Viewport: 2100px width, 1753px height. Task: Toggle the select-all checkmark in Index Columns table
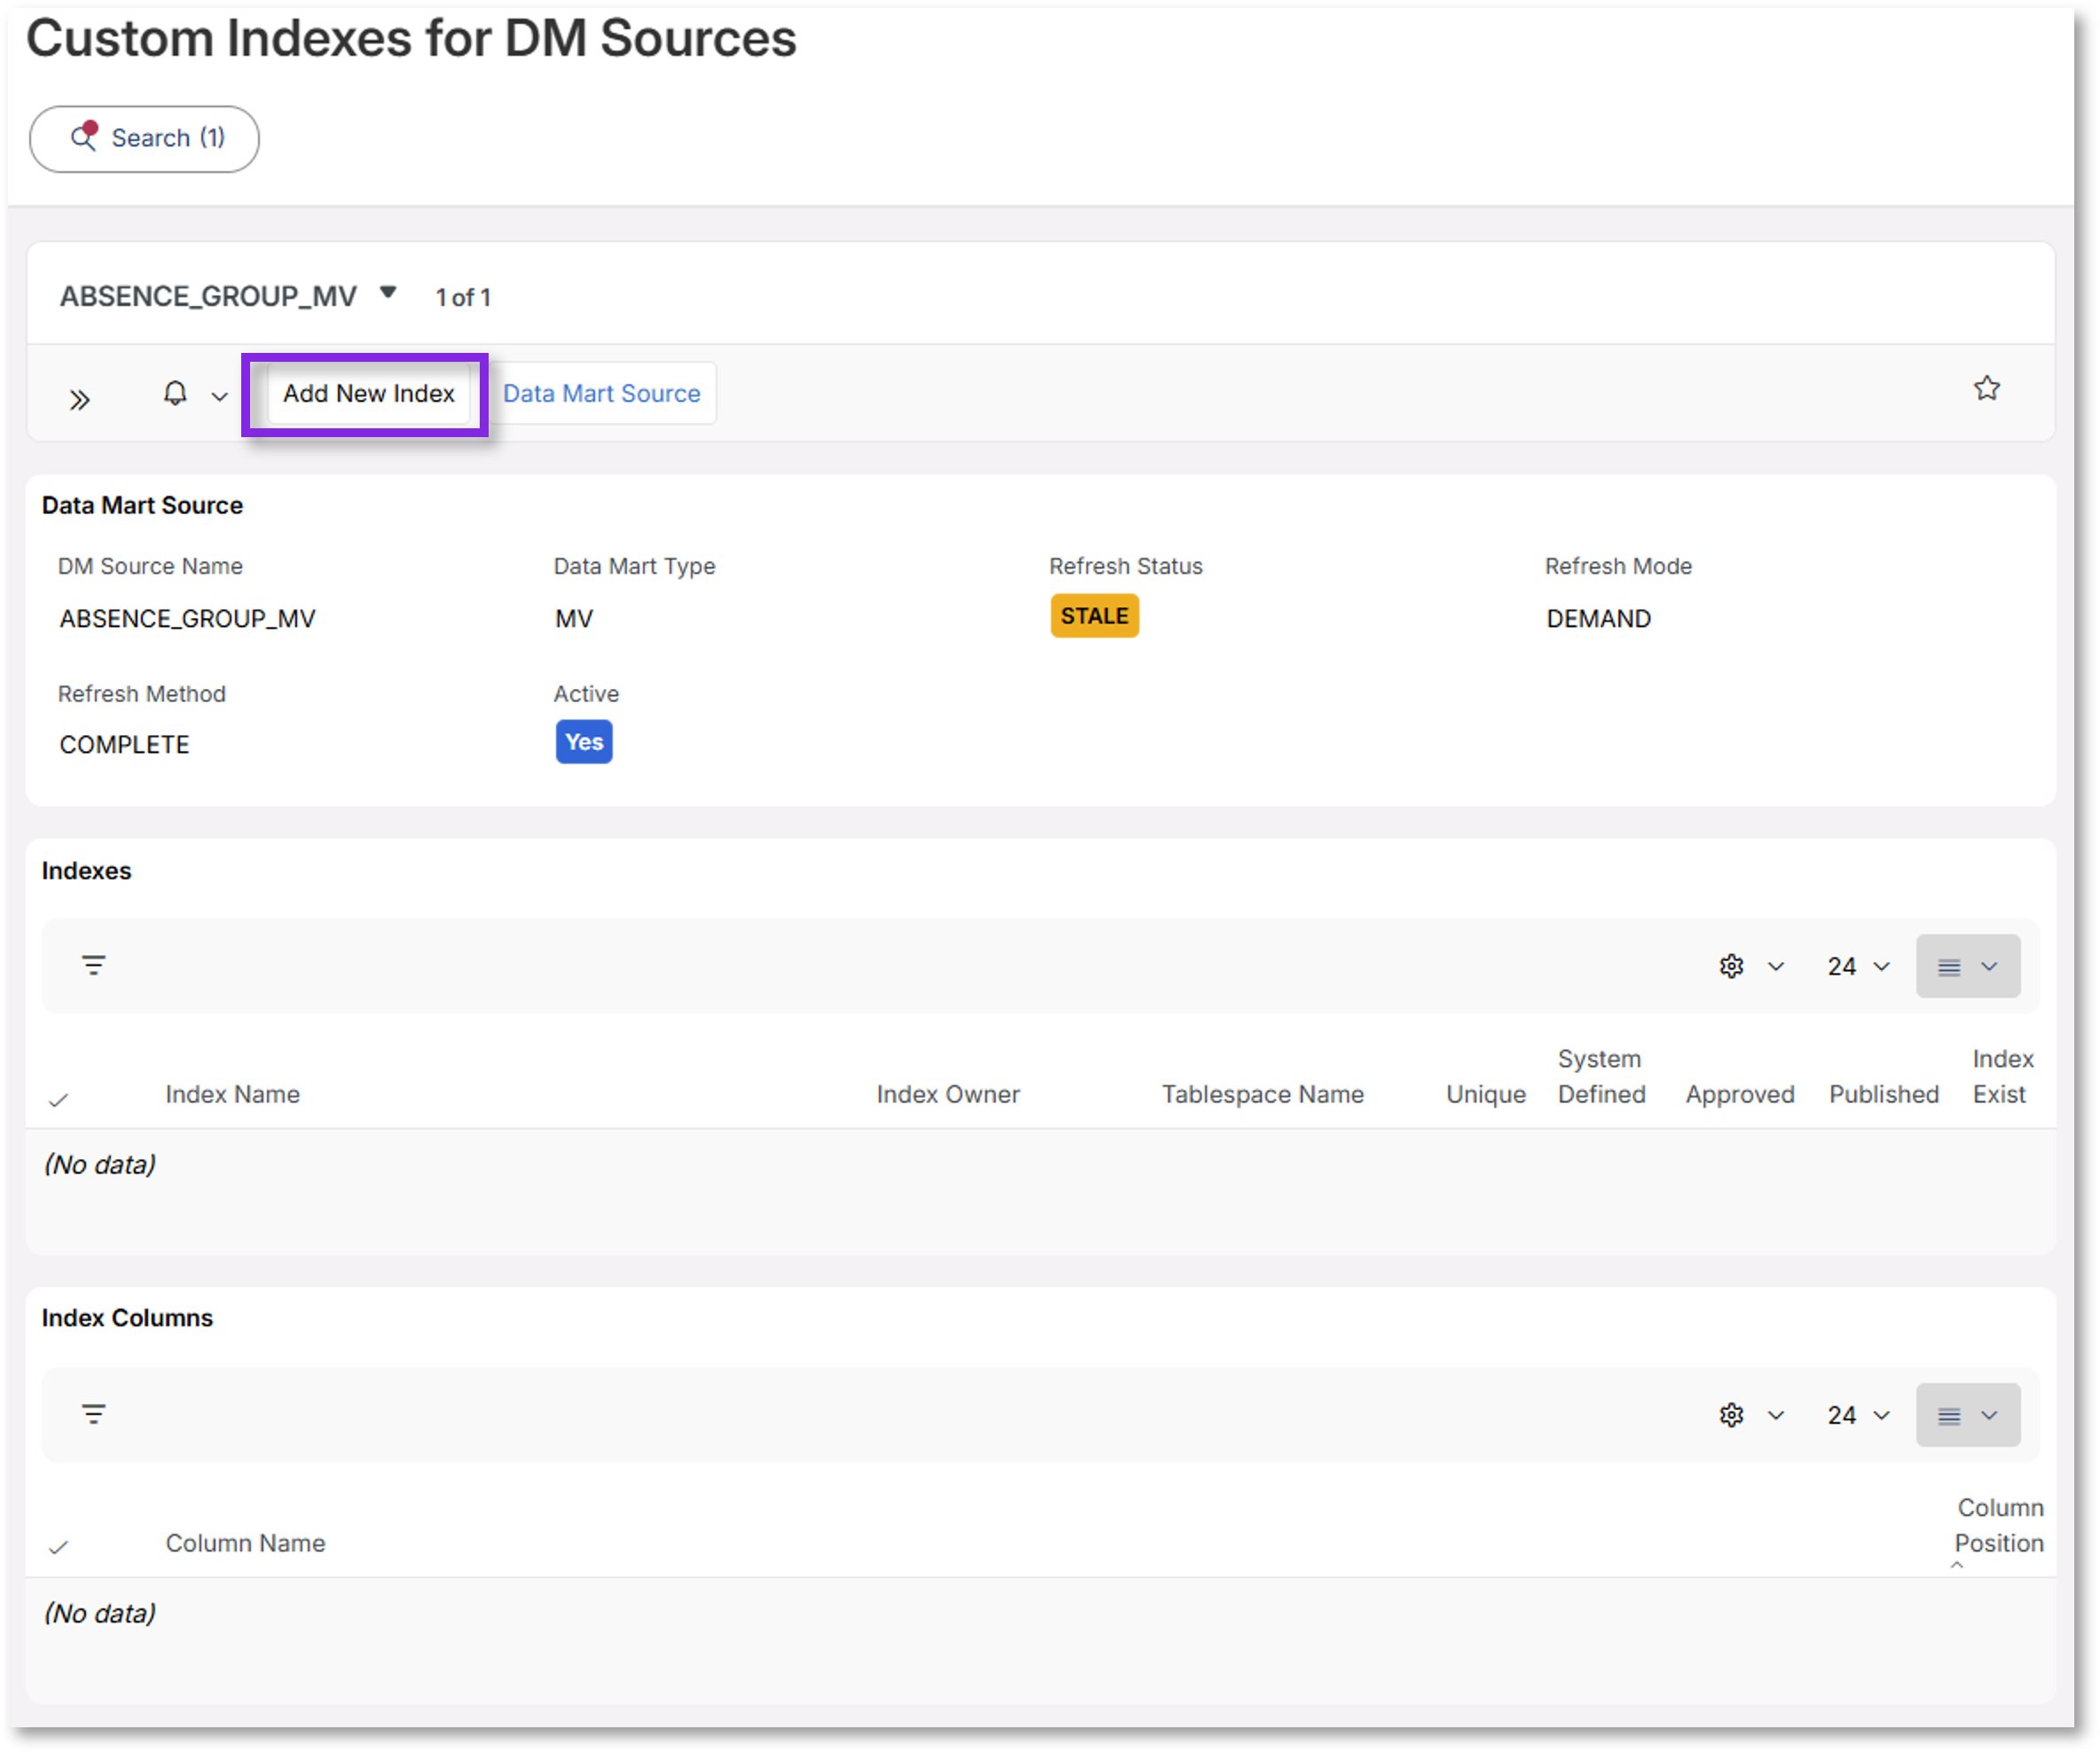tap(59, 1547)
